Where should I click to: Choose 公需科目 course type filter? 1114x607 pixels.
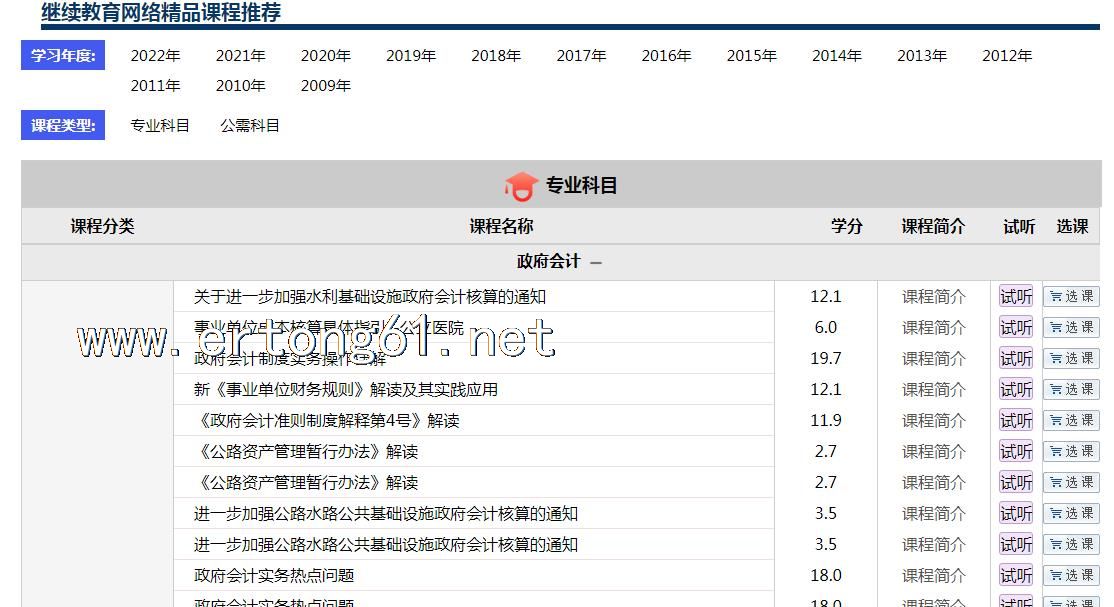tap(250, 126)
